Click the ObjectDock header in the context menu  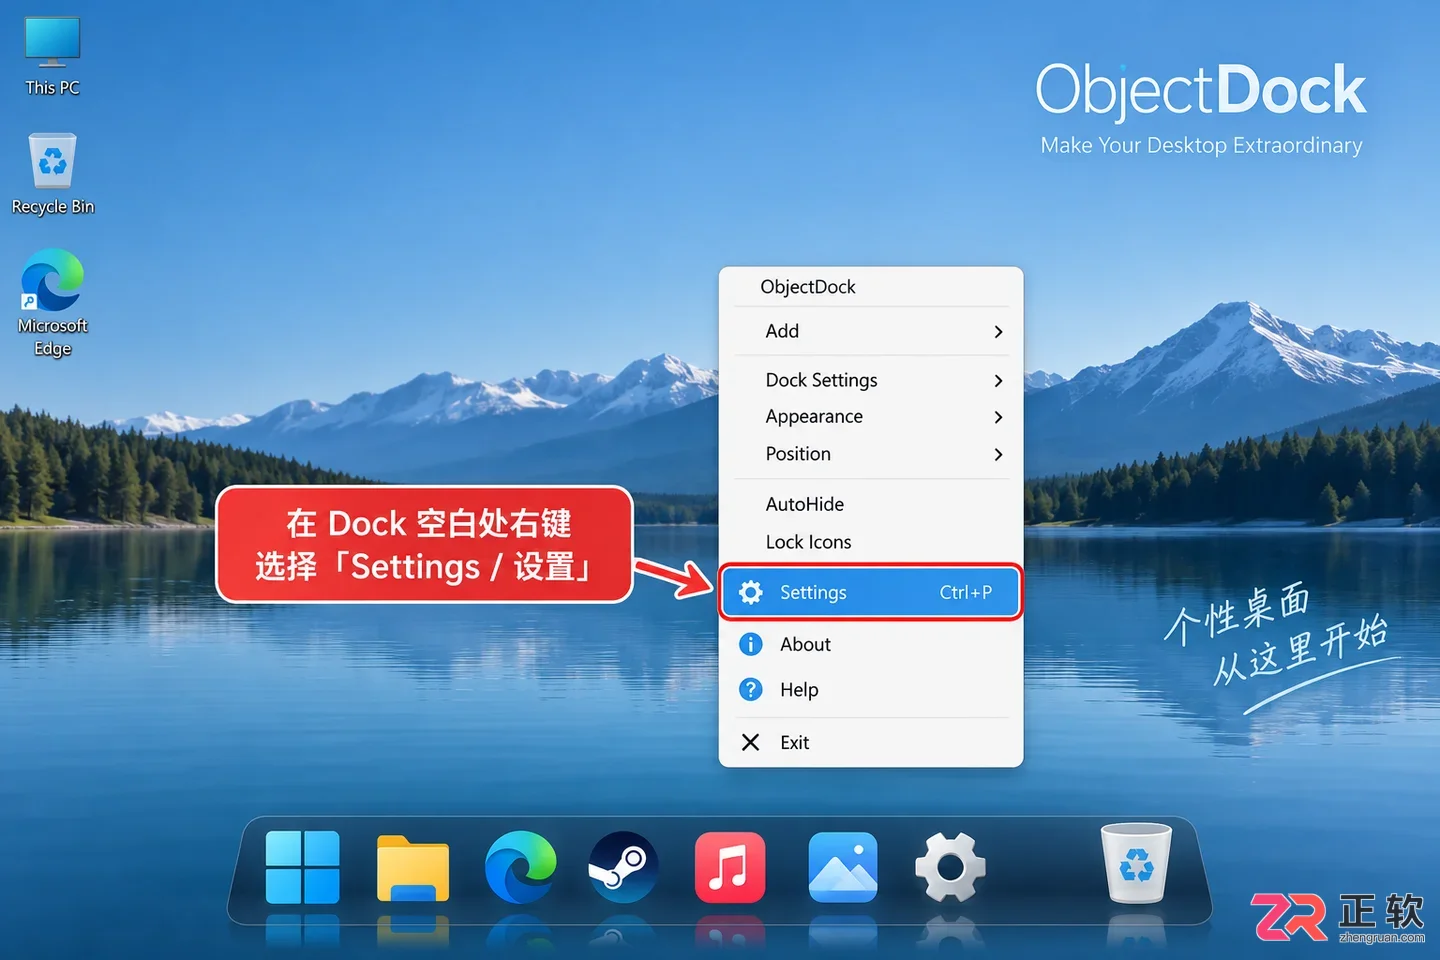click(x=808, y=287)
